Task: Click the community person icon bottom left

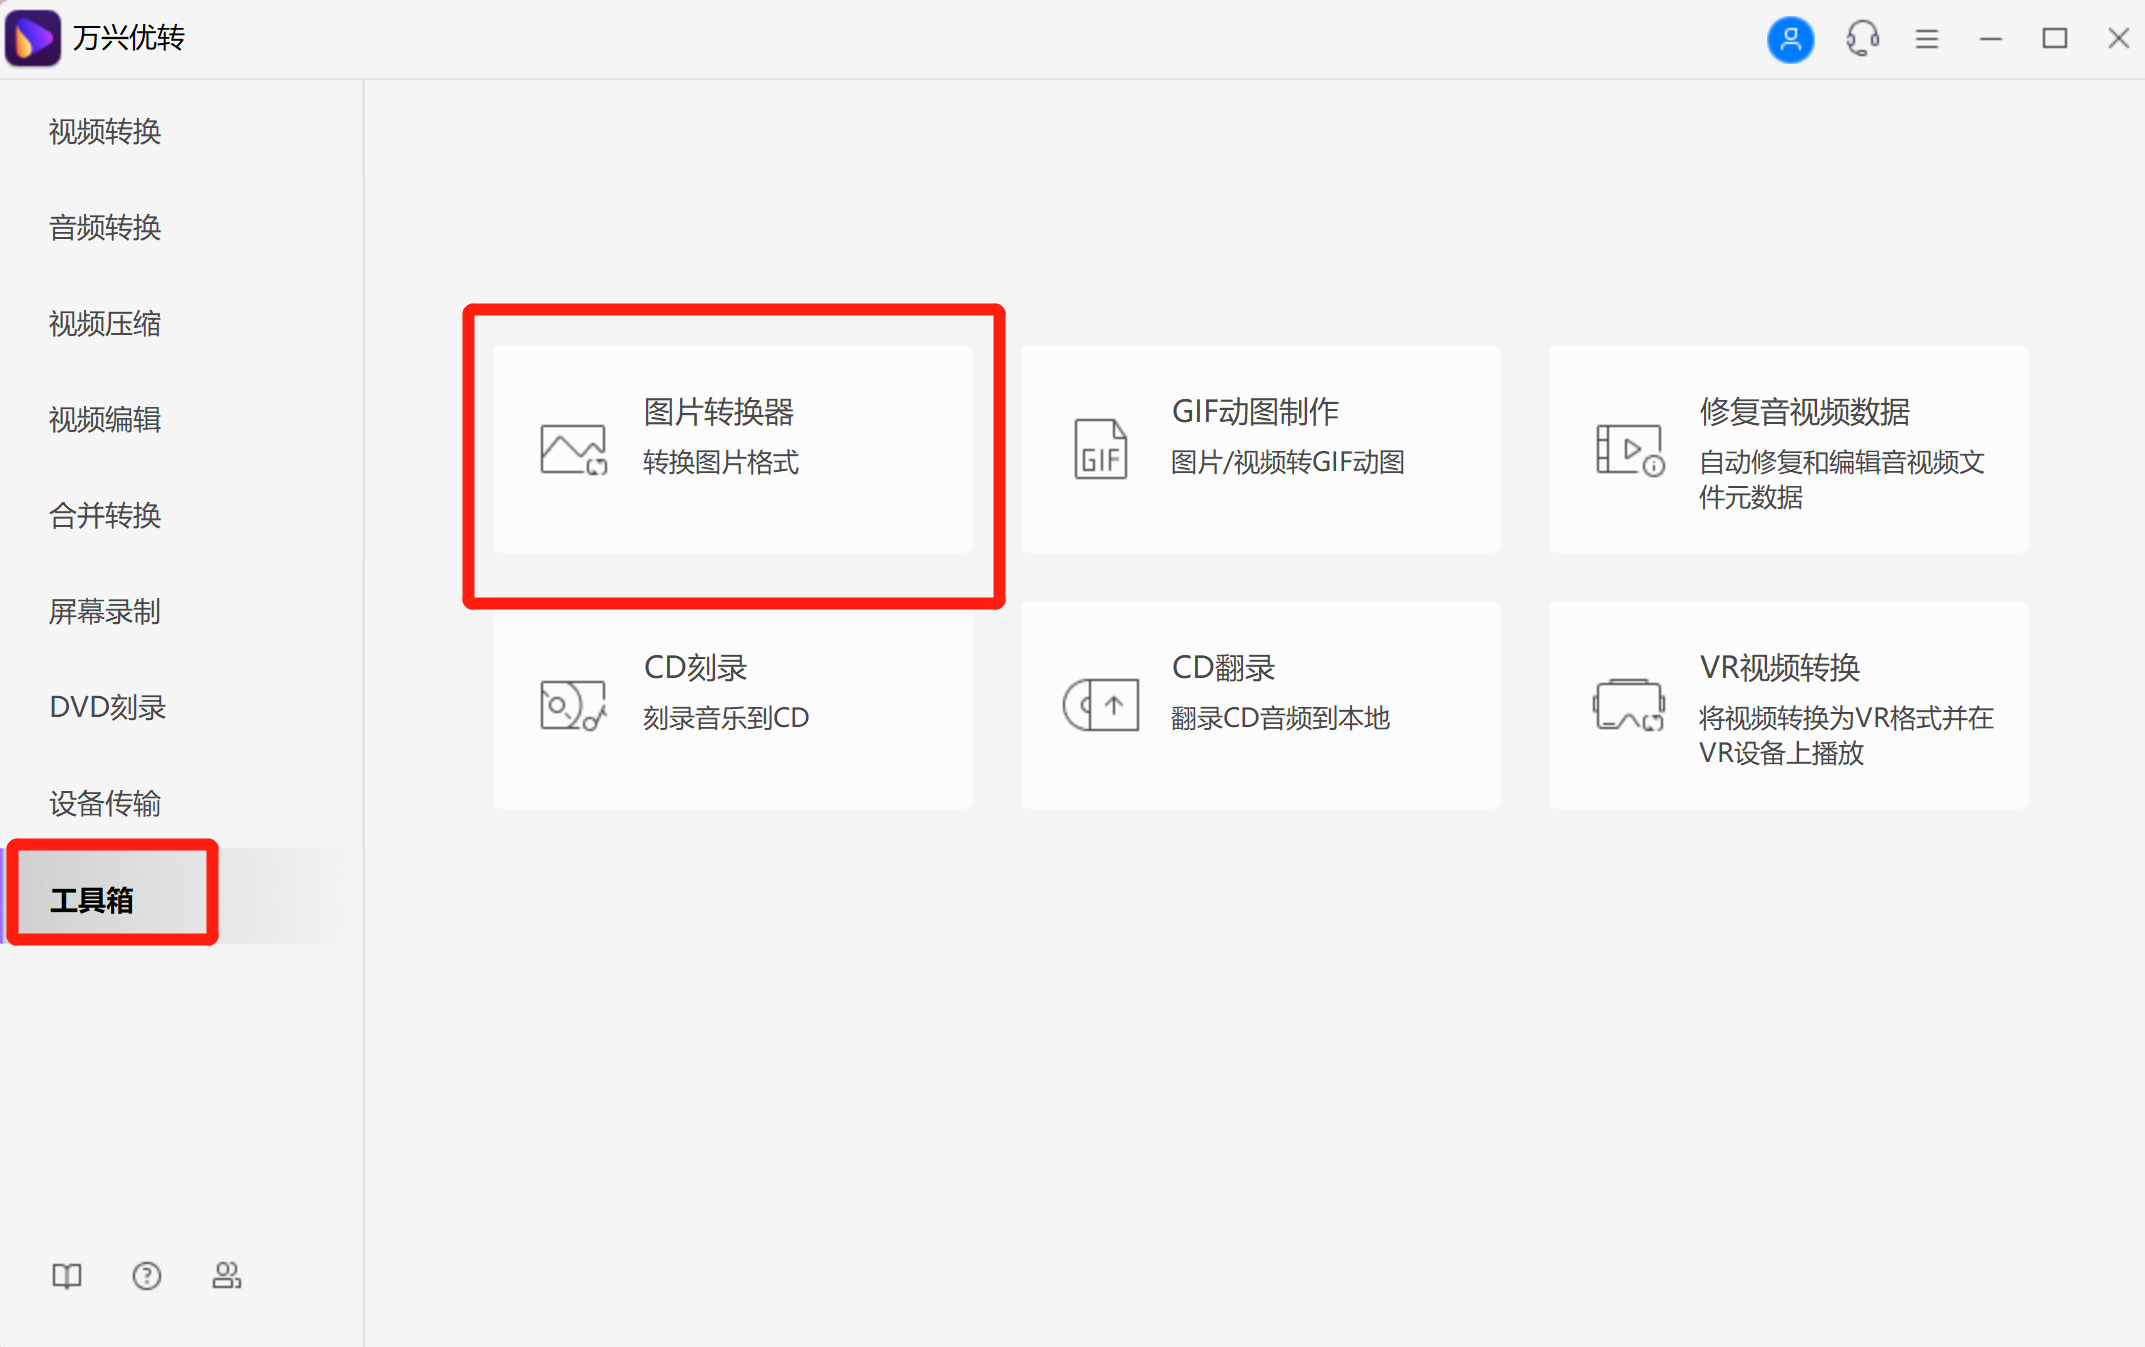Action: click(x=226, y=1276)
